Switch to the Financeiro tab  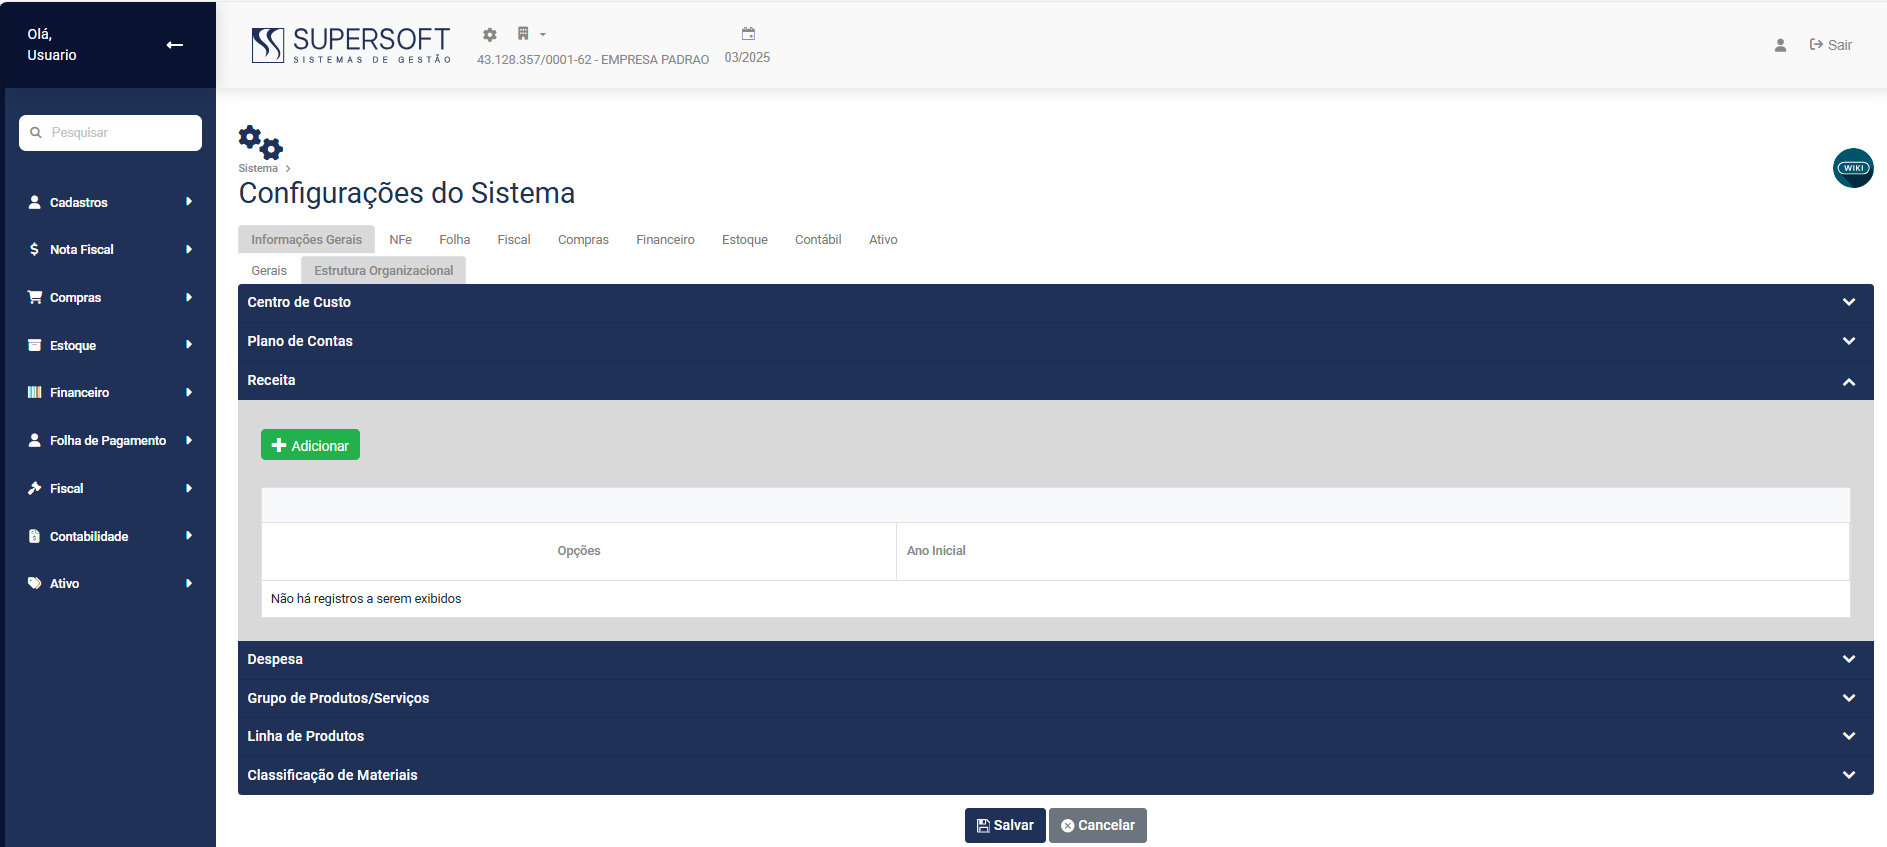click(665, 239)
